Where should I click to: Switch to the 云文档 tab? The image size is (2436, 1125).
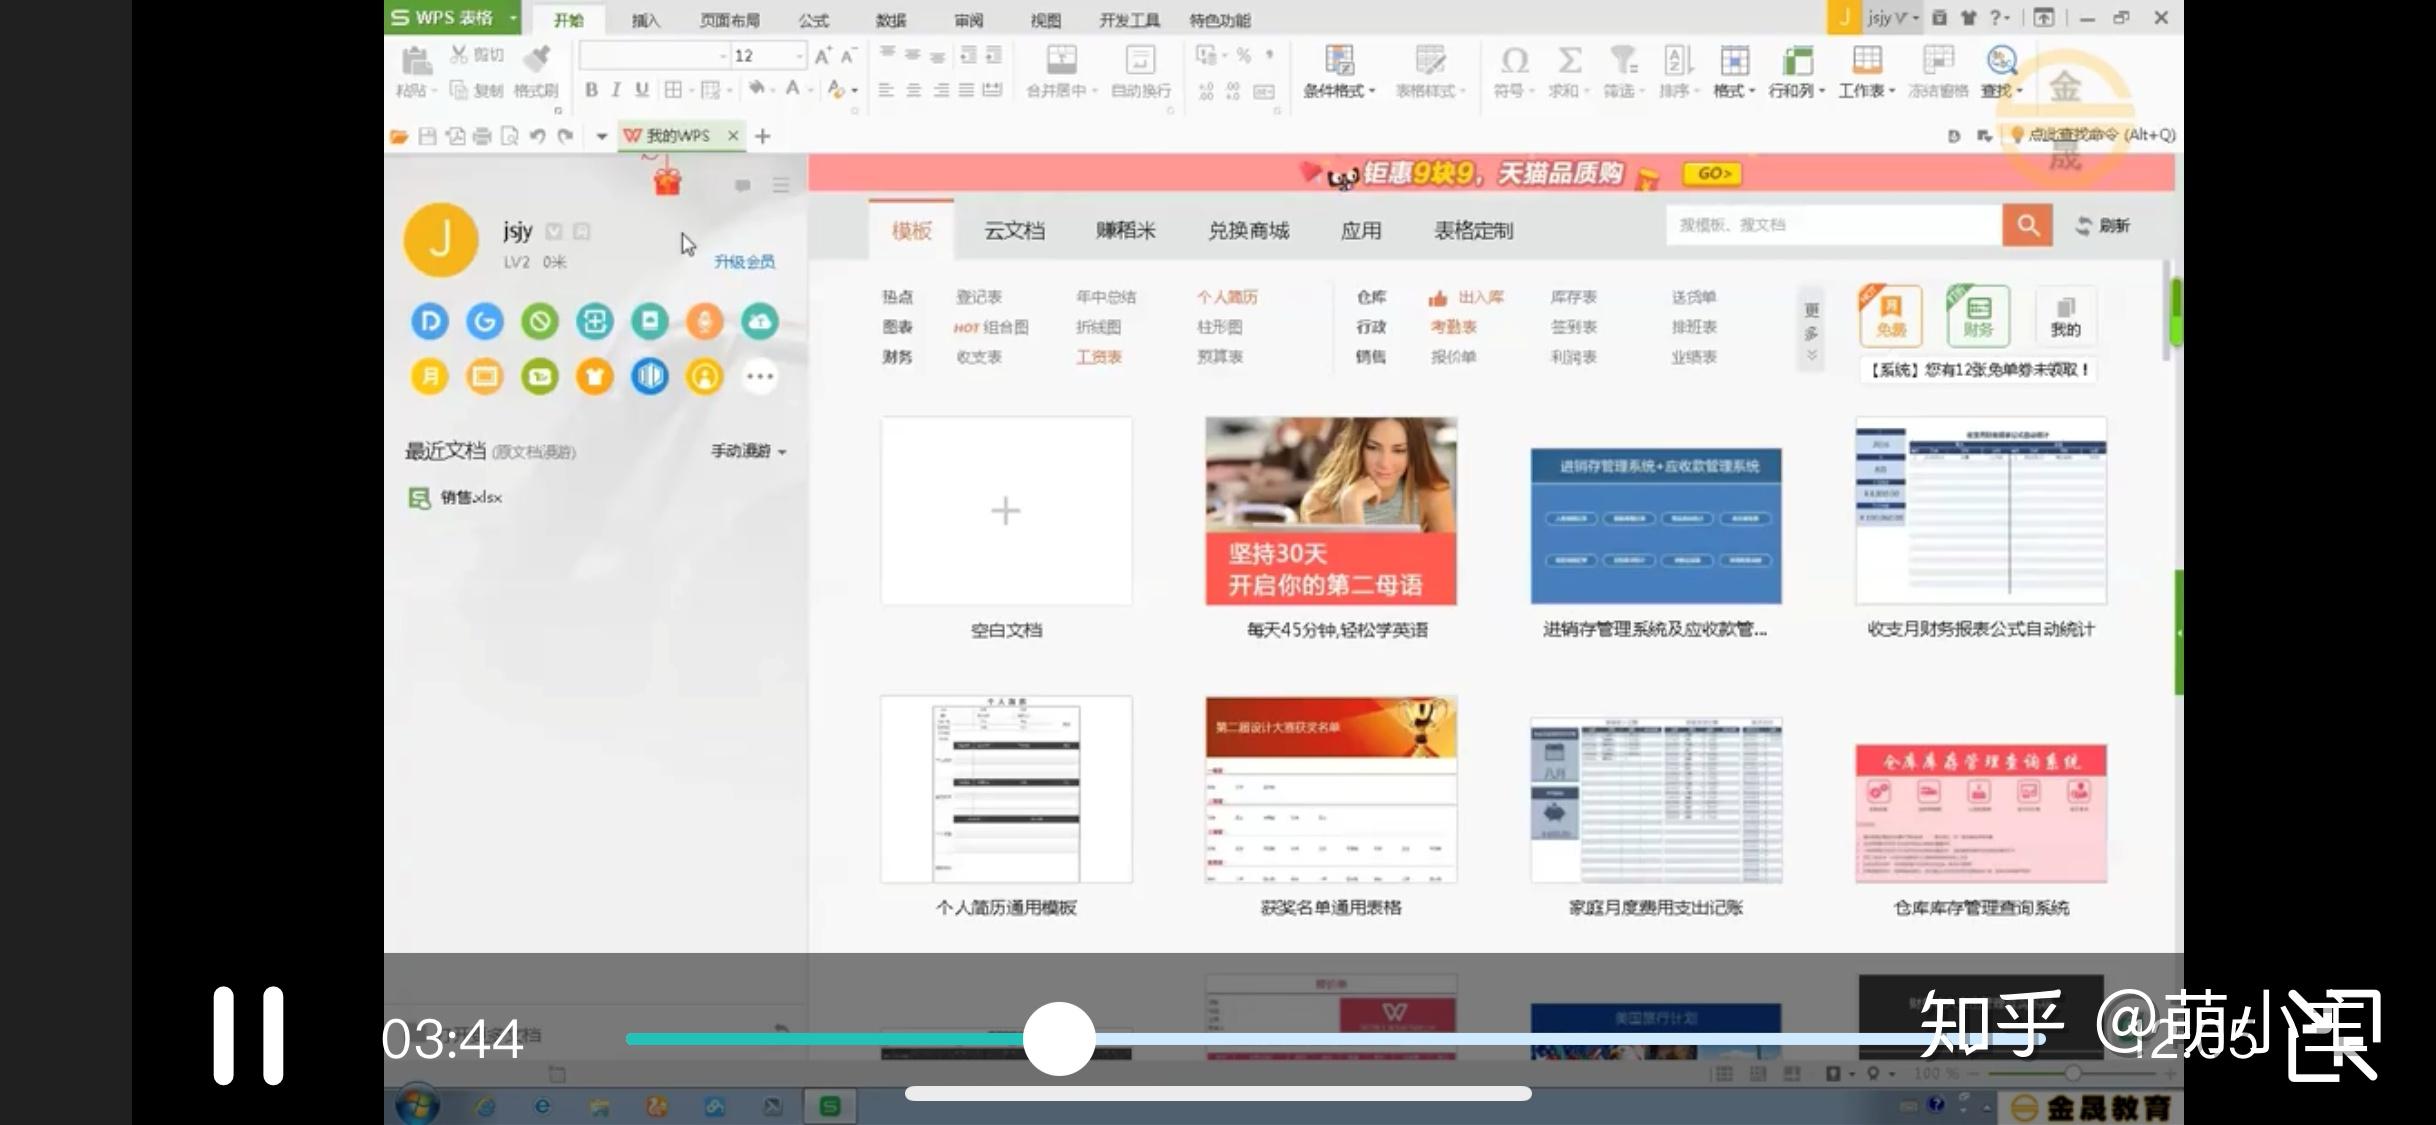point(1014,231)
